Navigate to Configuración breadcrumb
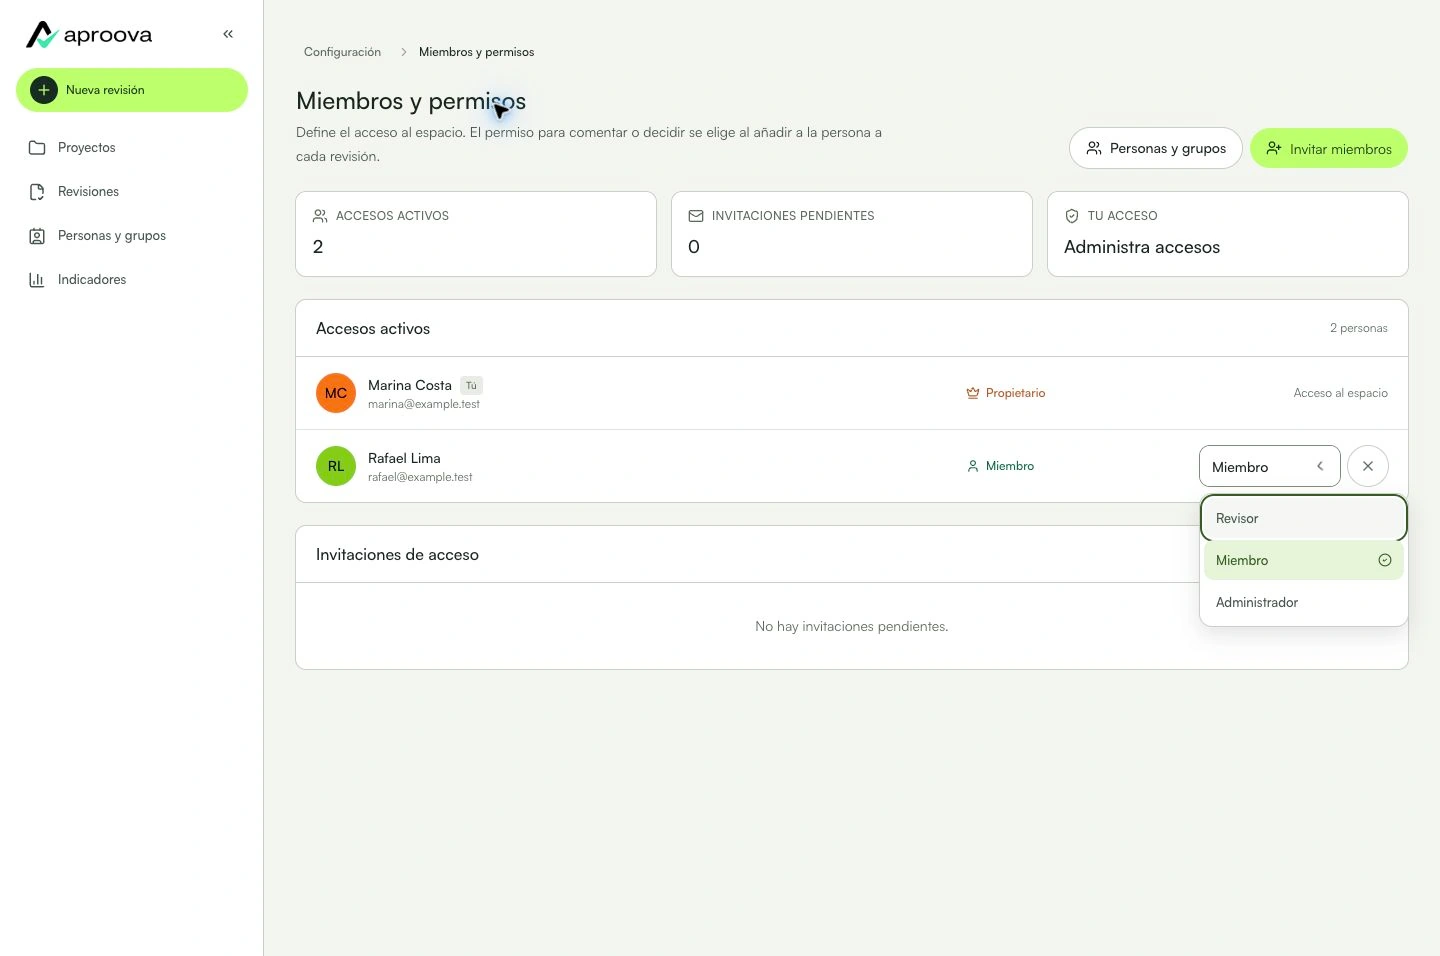Screen dimensions: 1440x956 [x=342, y=52]
